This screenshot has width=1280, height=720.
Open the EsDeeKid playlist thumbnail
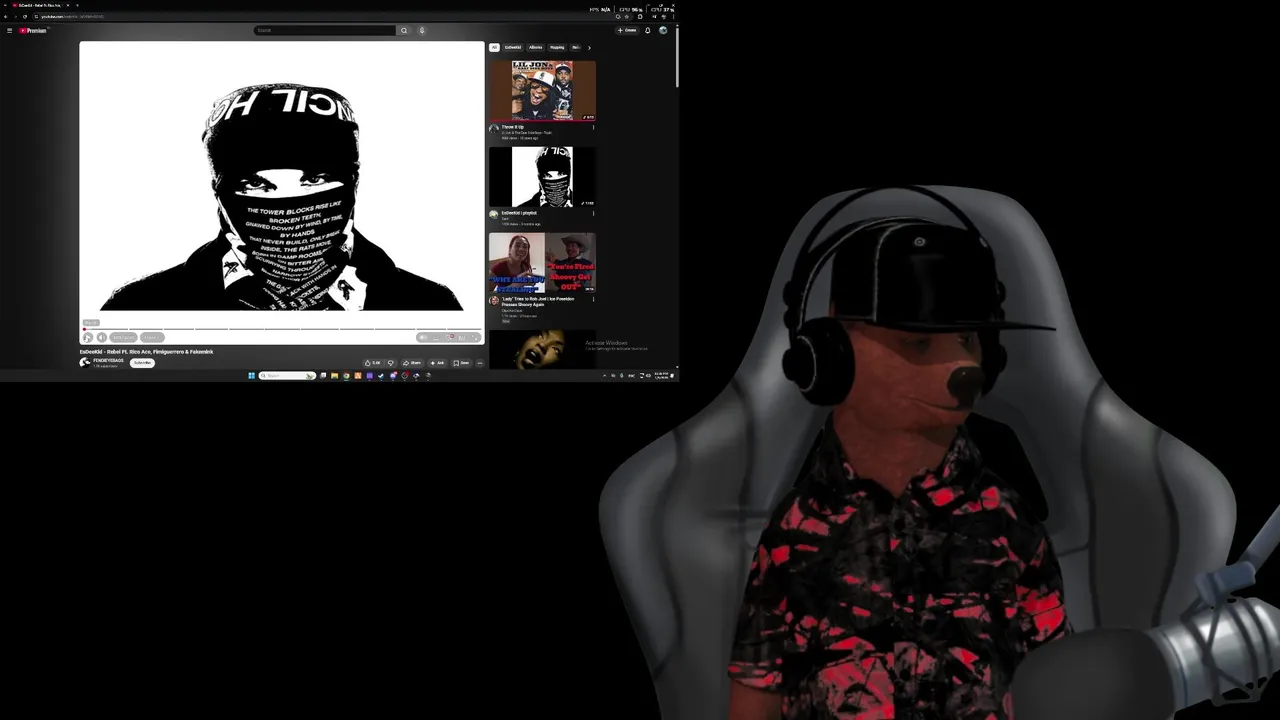pos(542,177)
